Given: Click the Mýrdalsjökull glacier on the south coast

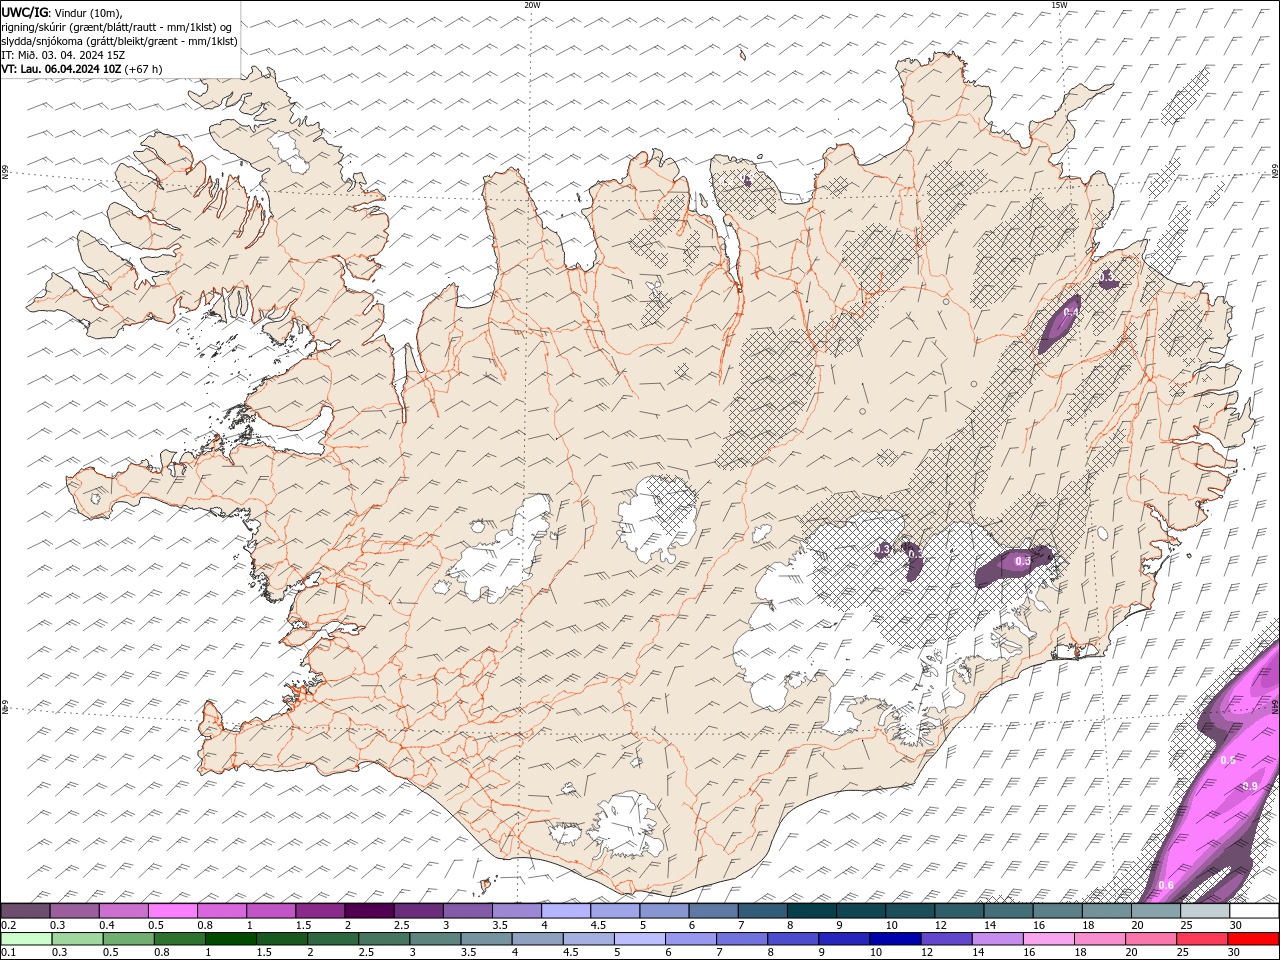Looking at the screenshot, I should 625,827.
